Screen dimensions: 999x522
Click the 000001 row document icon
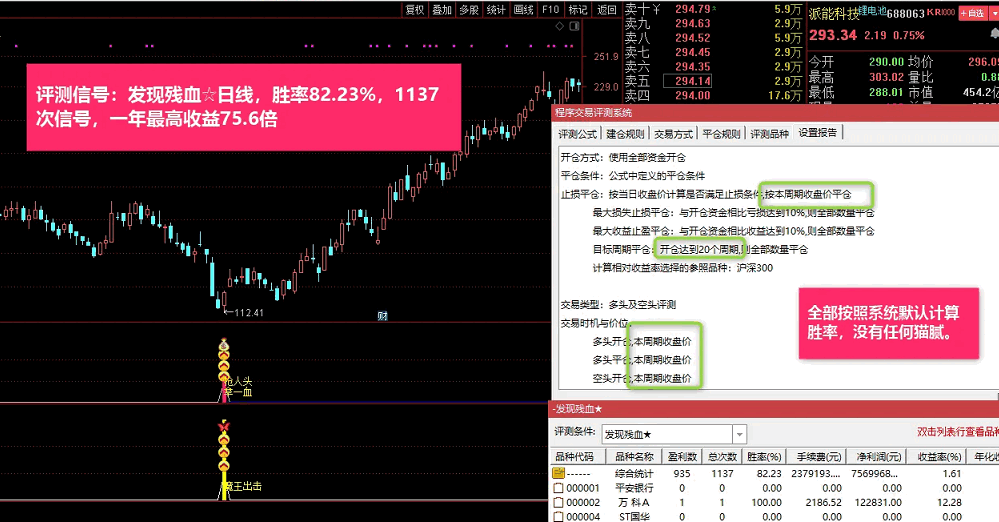pos(558,488)
